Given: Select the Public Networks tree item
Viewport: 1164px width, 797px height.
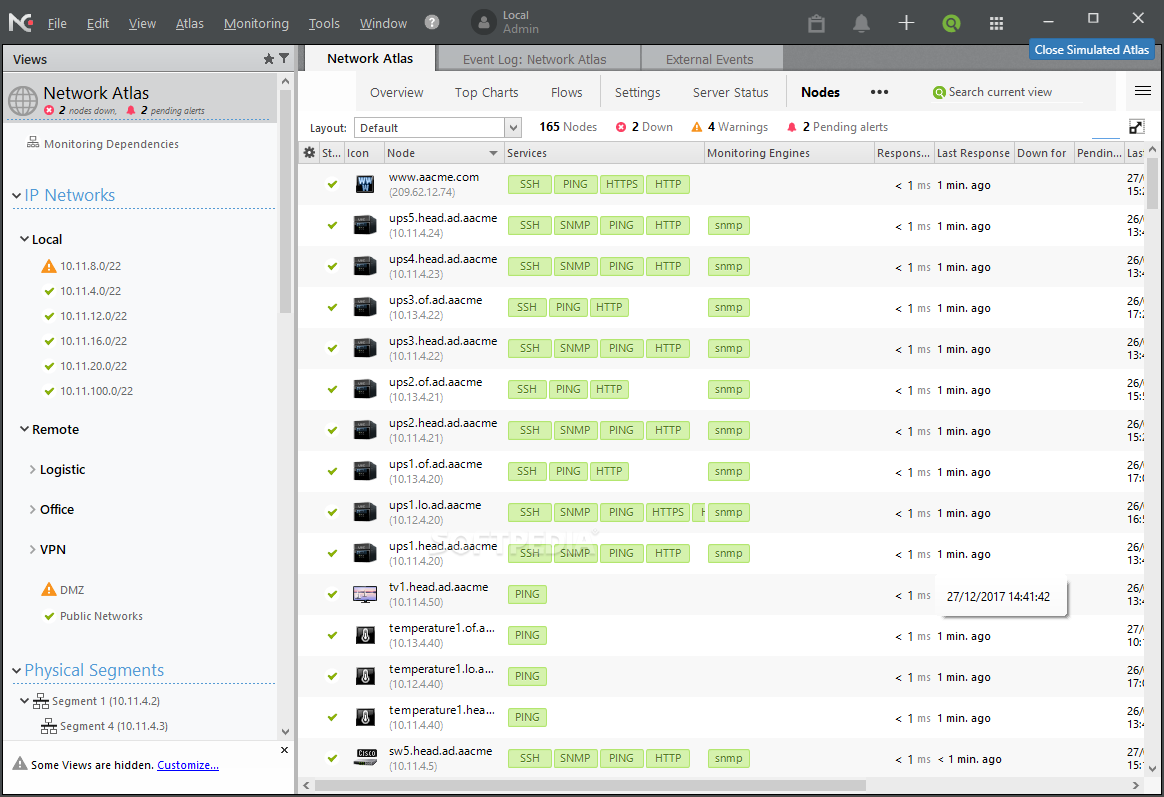Looking at the screenshot, I should coord(101,616).
